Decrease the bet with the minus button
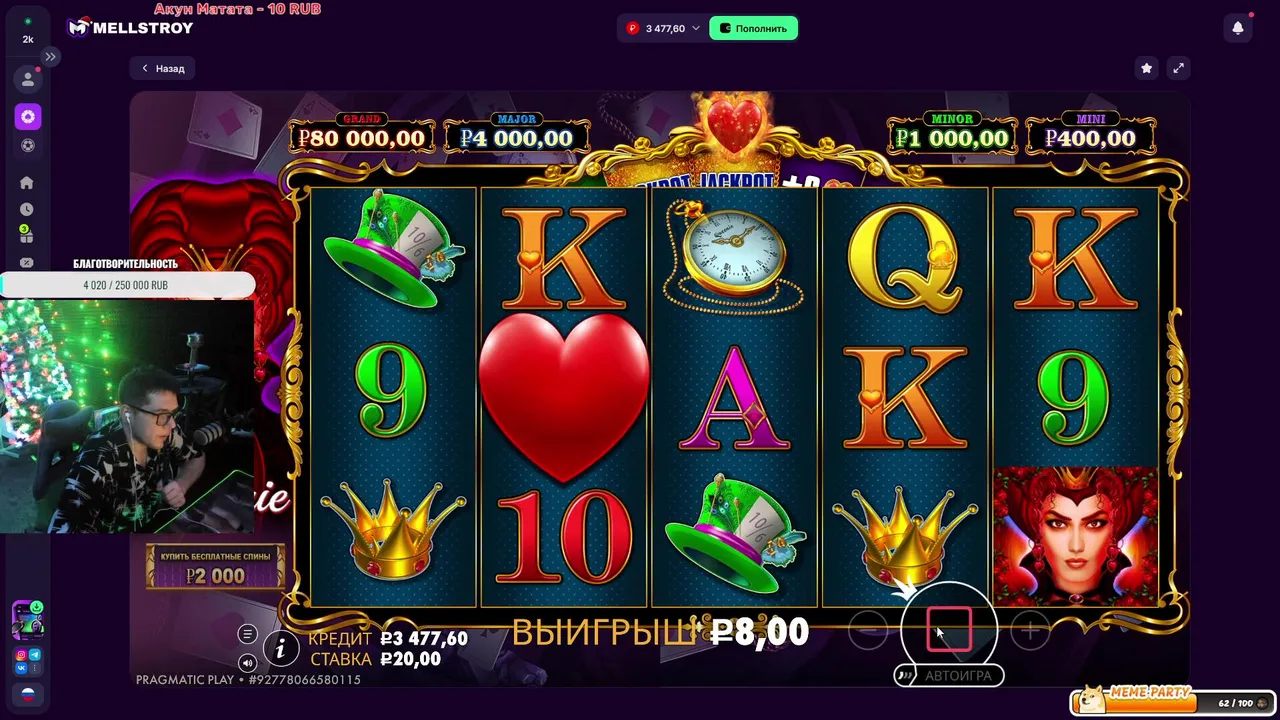 867,630
